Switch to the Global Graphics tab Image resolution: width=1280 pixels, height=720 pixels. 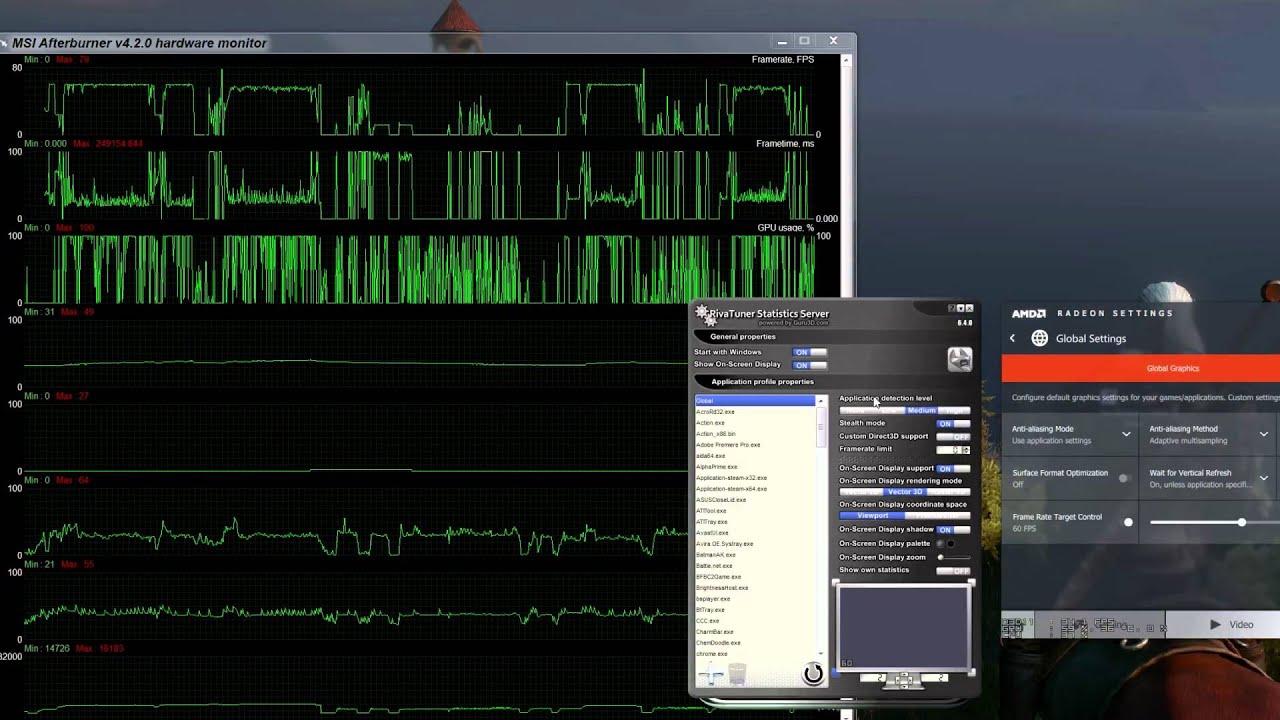click(1172, 368)
